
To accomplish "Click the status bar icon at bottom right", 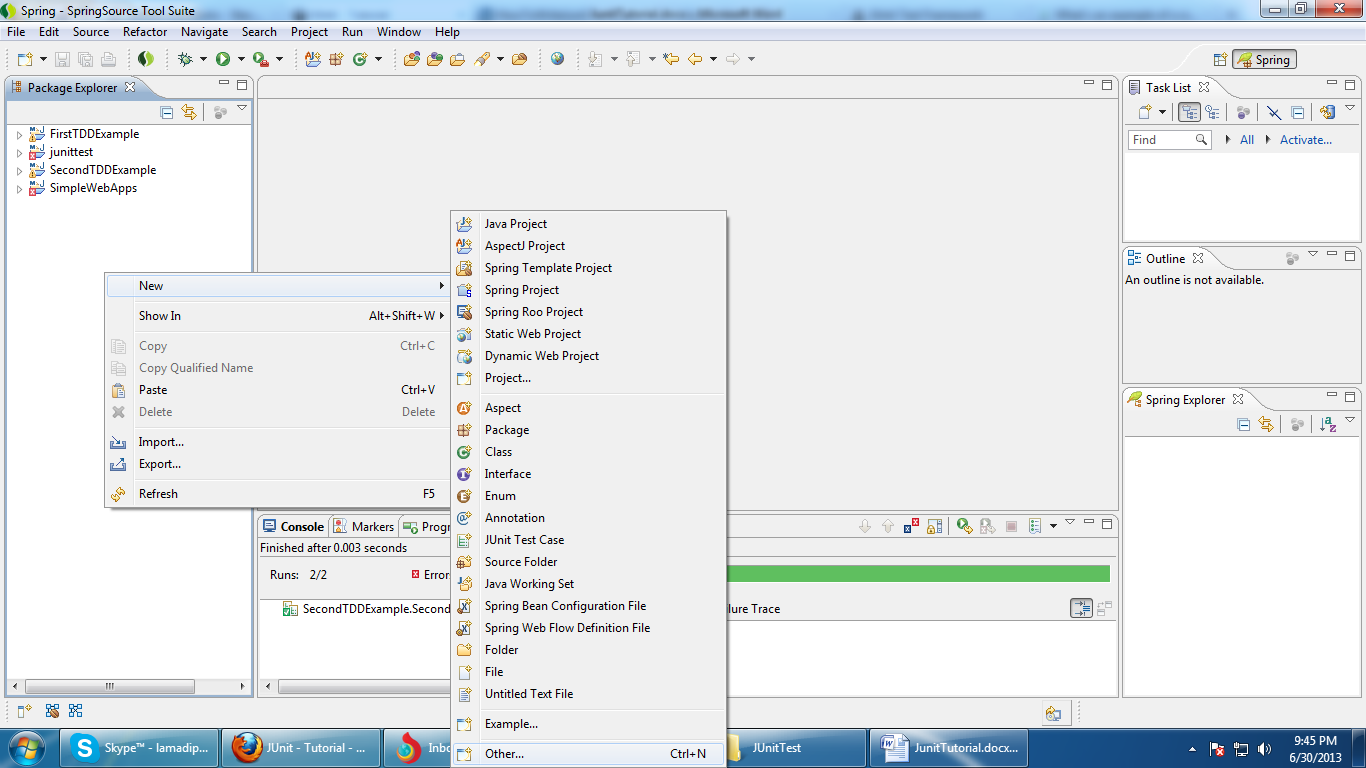I will (x=1053, y=713).
